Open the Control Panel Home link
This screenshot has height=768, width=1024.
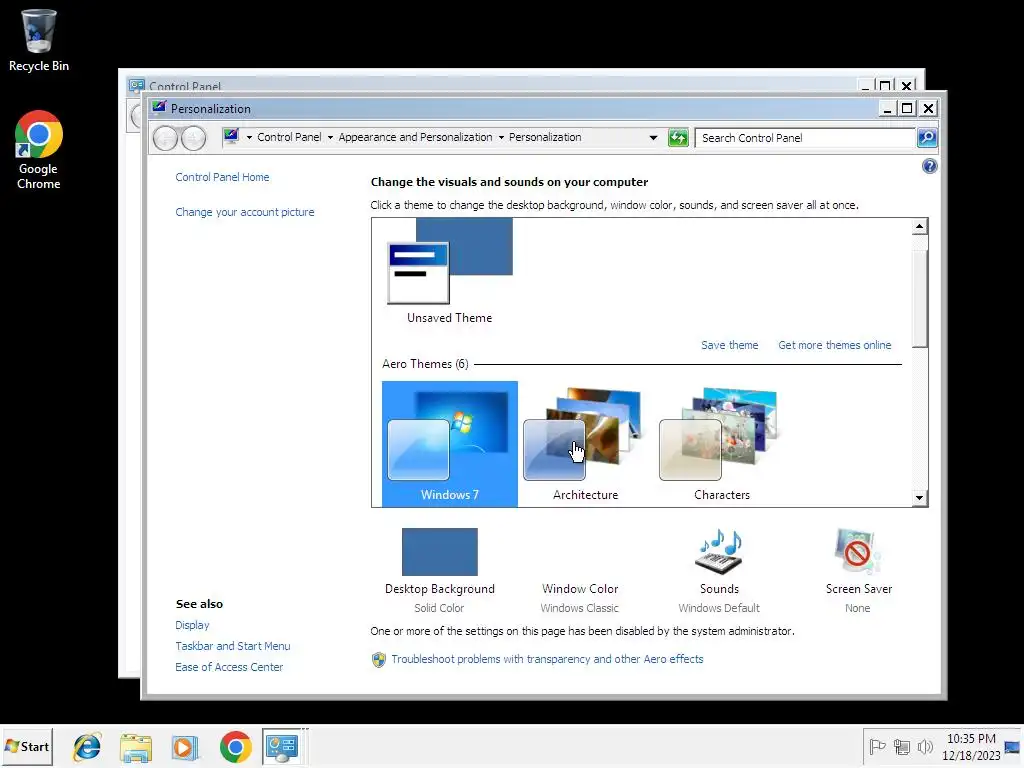[x=222, y=177]
